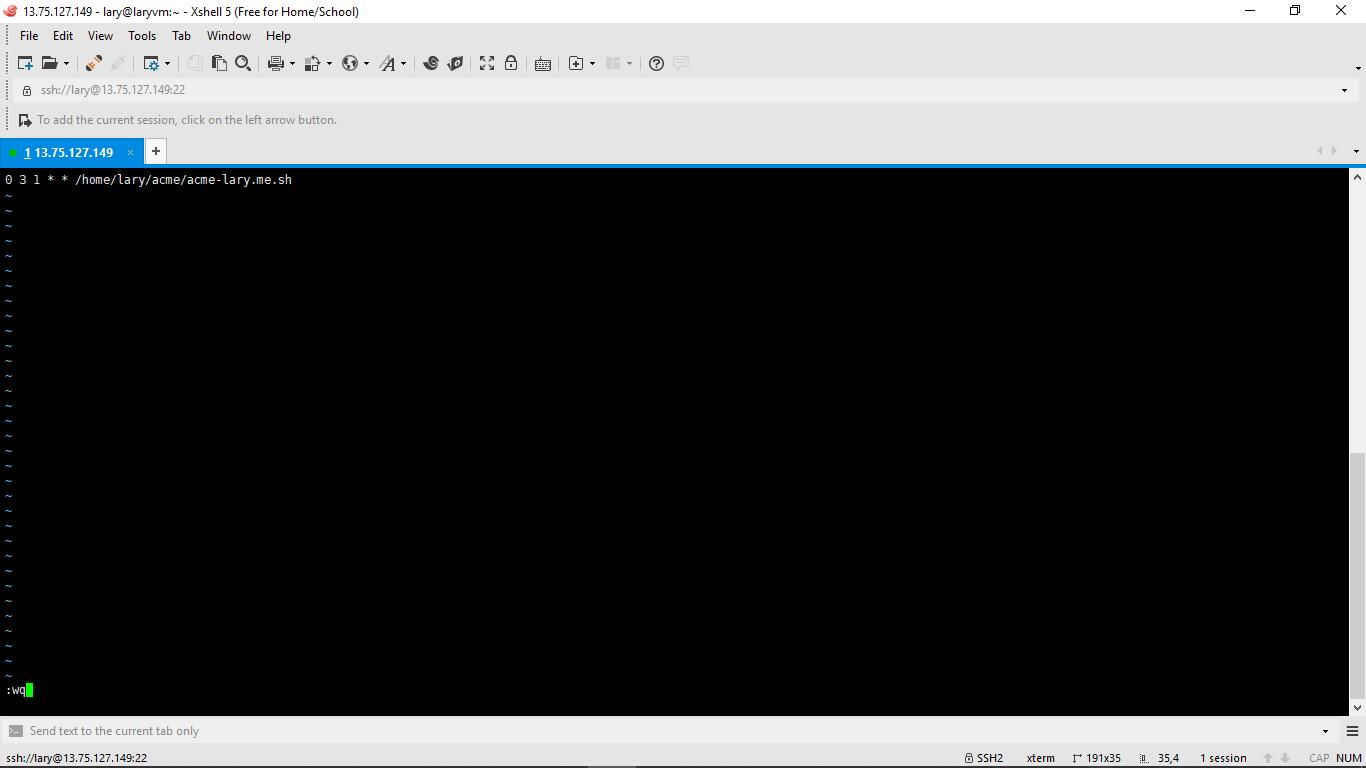Click the Find magnifier icon
This screenshot has height=768, width=1366.
243,63
